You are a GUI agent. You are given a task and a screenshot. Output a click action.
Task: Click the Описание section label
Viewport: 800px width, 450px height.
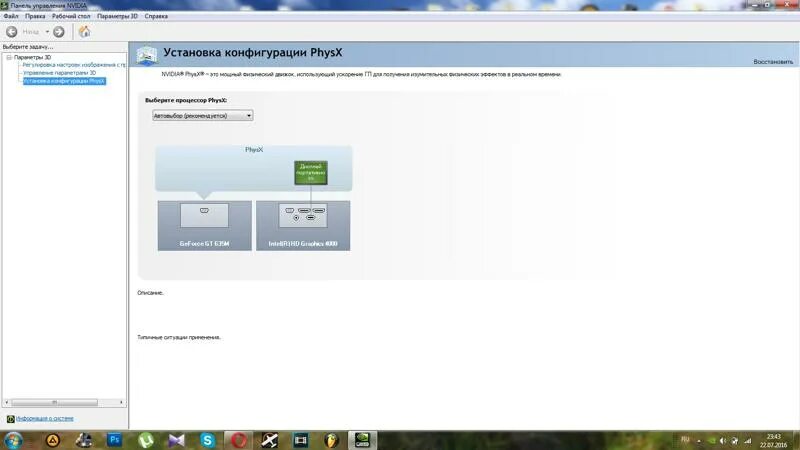[150, 293]
